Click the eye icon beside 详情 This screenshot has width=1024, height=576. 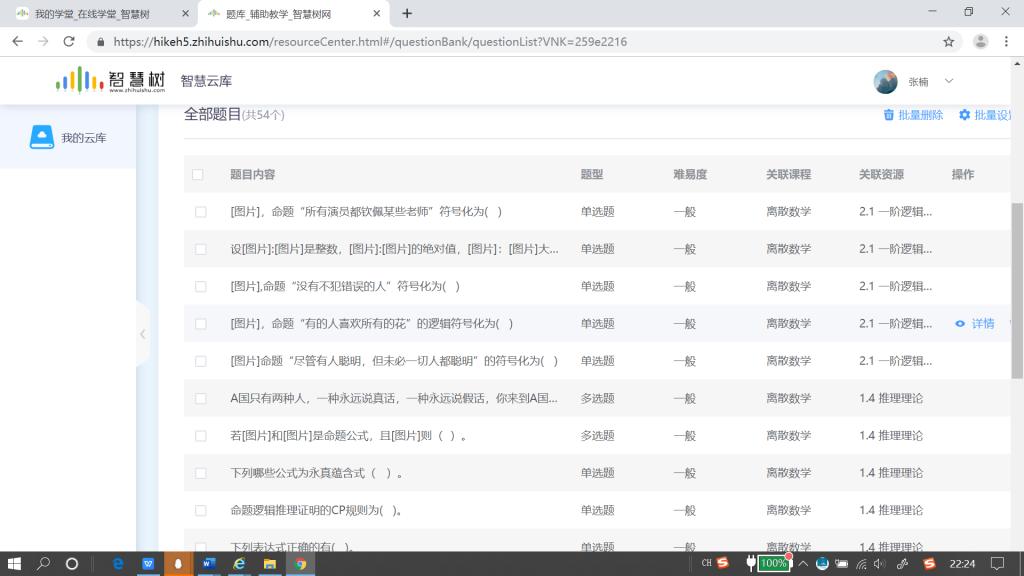[960, 324]
